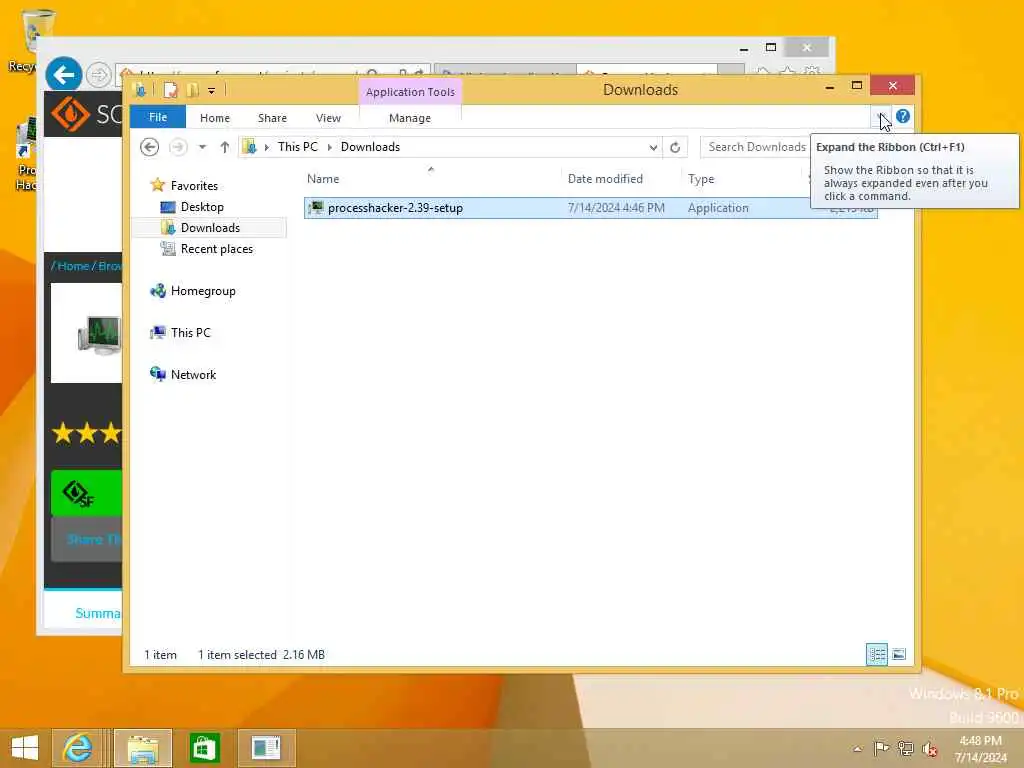Open the Windows Start button

(x=25, y=748)
